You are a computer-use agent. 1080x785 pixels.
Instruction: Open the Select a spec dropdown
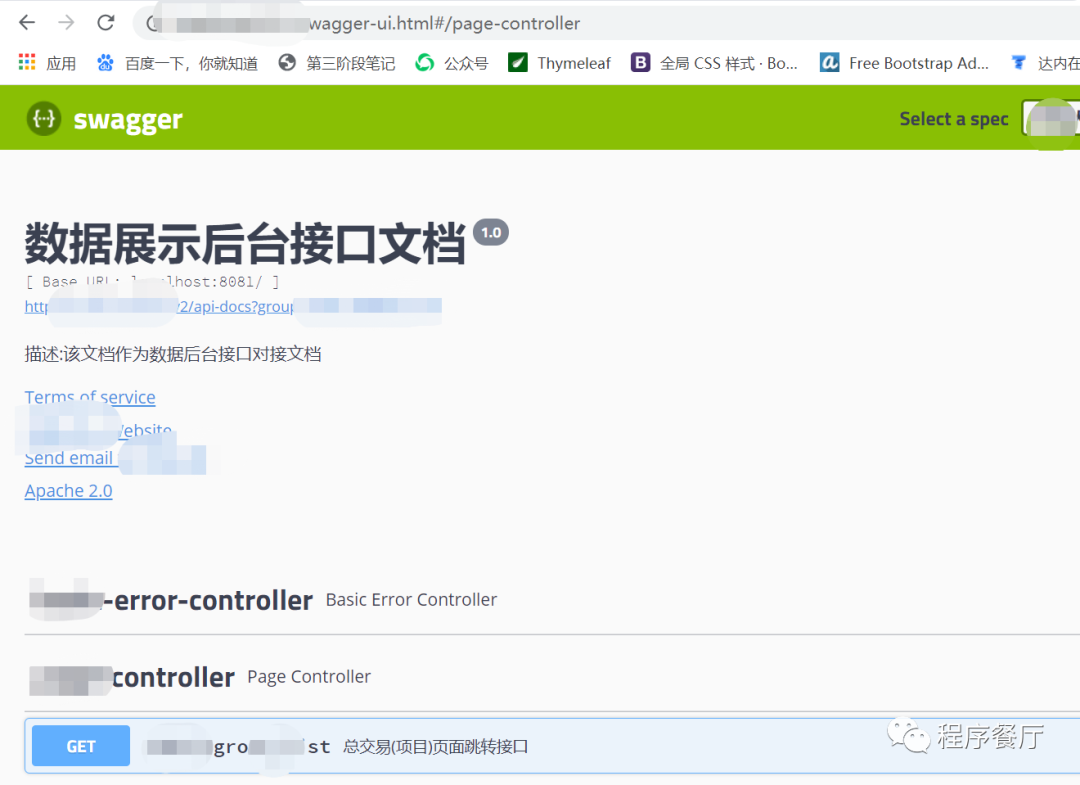[1050, 118]
